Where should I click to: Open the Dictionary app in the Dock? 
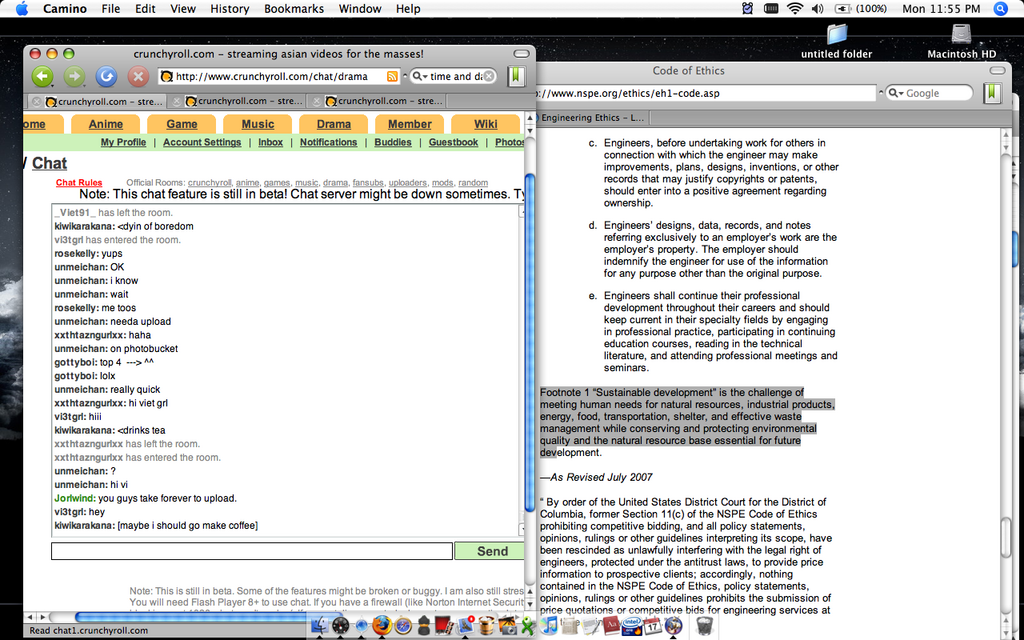pyautogui.click(x=611, y=625)
